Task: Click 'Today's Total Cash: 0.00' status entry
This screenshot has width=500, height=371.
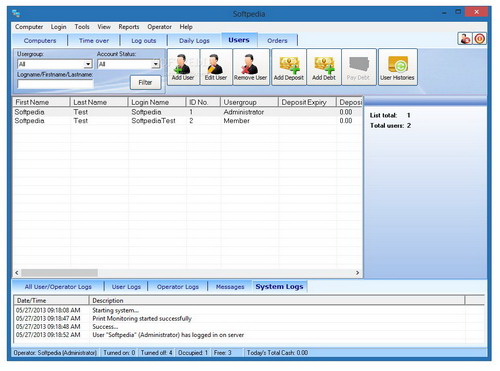Action: (277, 353)
